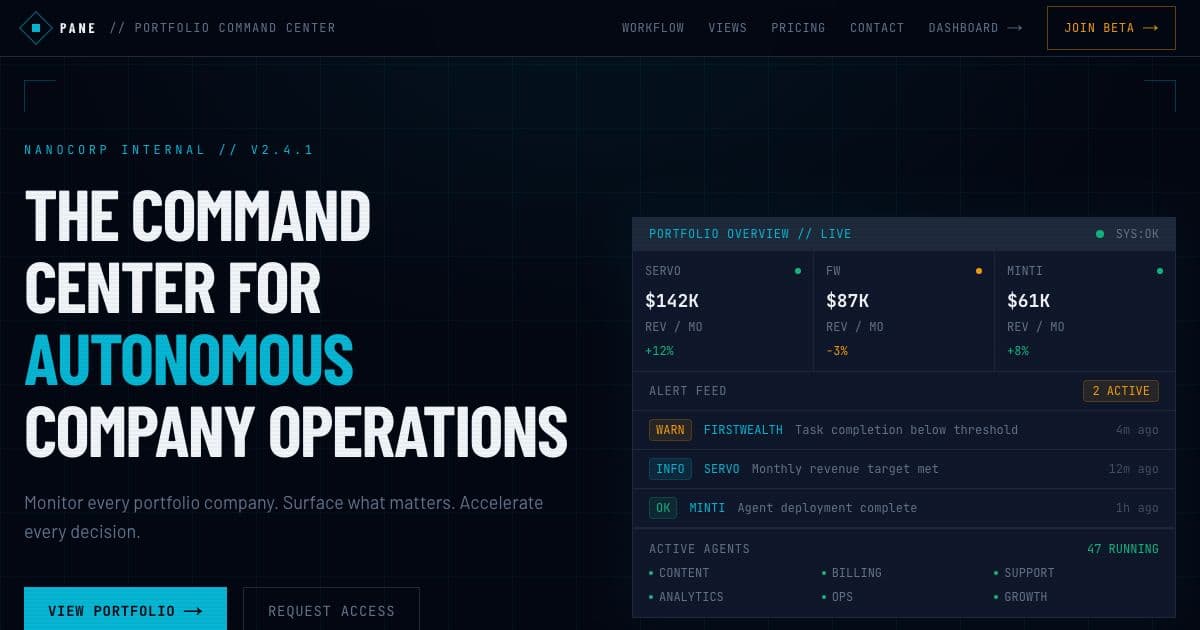1200x630 pixels.
Task: Select the SERVO name in alert feed
Action: [722, 469]
